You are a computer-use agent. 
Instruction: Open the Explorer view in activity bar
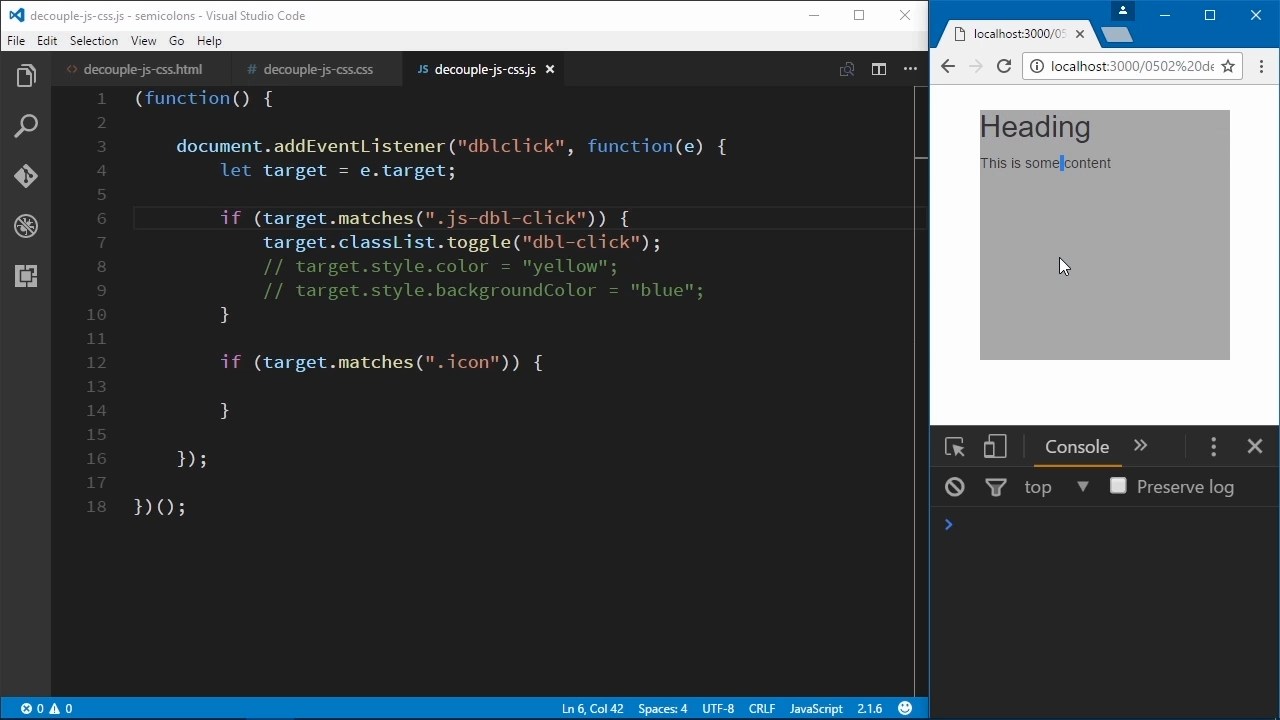26,77
